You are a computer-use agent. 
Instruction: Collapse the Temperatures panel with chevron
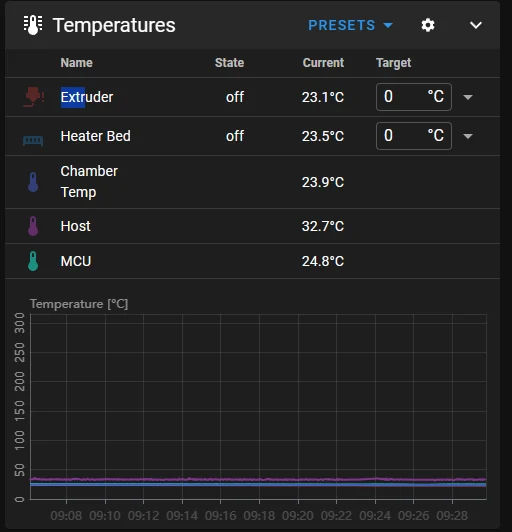476,25
